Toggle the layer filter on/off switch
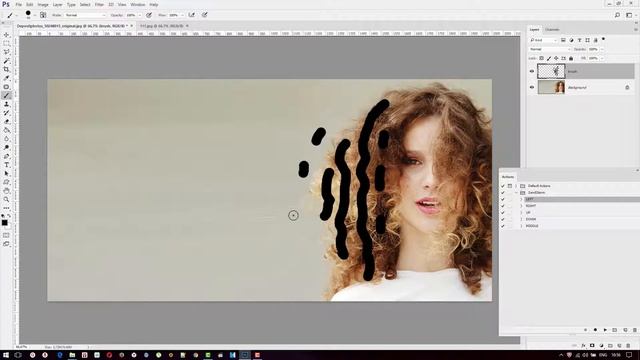 603,40
